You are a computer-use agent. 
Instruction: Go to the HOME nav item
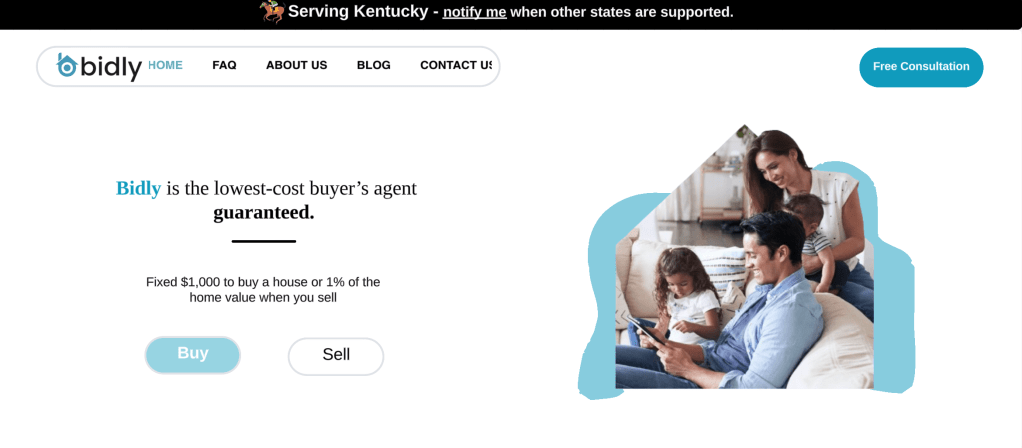165,65
